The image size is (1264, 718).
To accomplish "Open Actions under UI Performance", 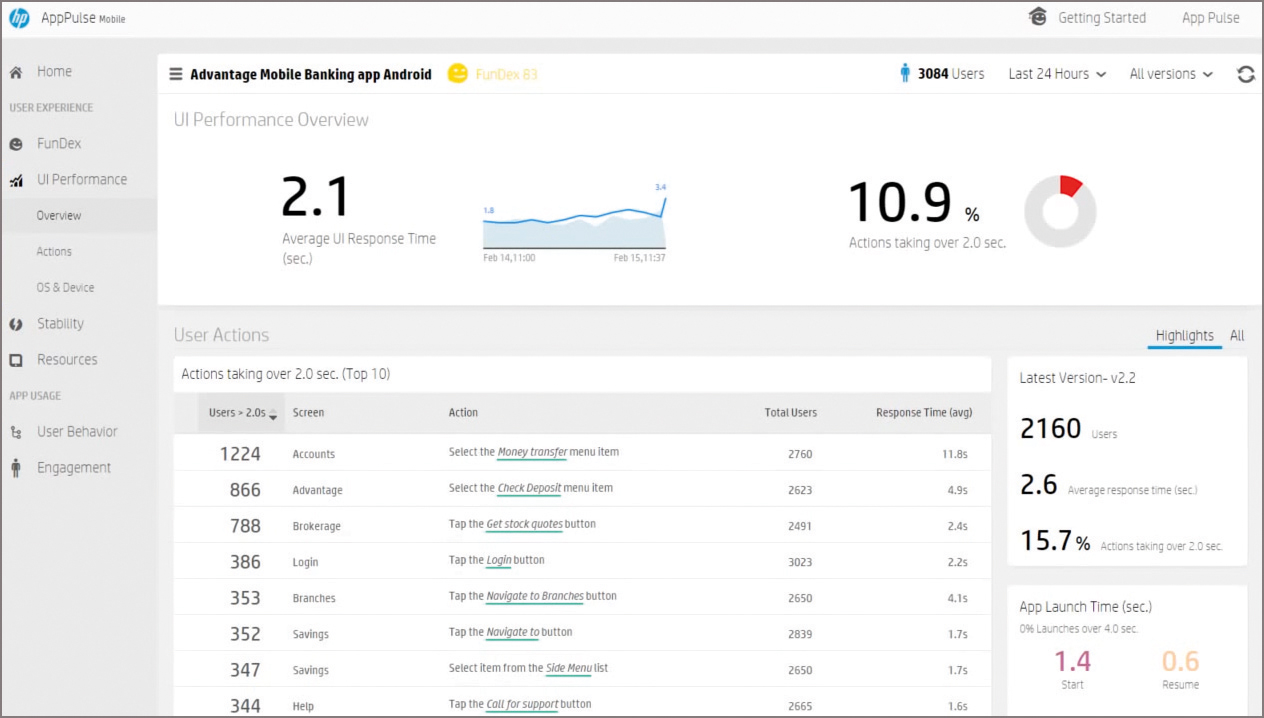I will pyautogui.click(x=54, y=252).
